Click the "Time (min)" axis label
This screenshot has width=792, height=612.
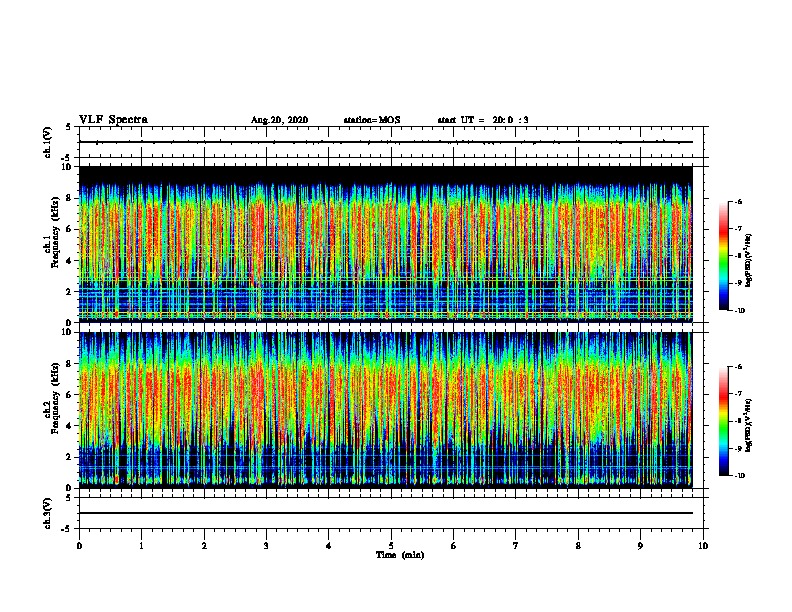tap(400, 555)
